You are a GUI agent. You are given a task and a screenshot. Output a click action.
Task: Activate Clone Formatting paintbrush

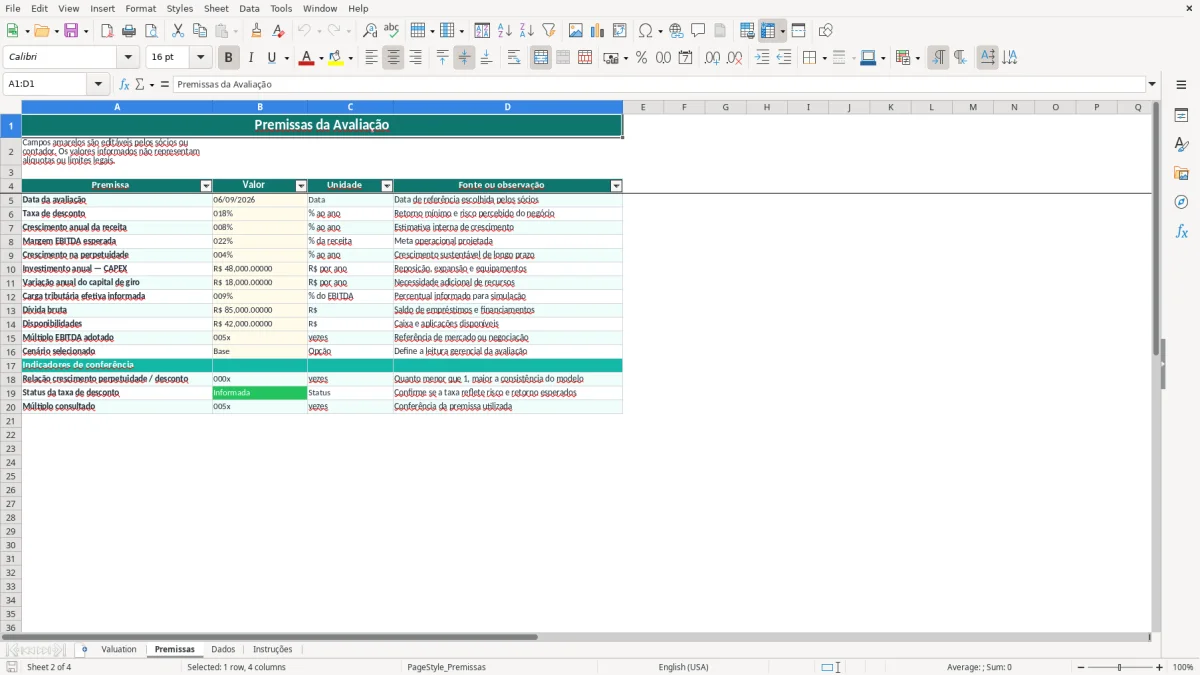tap(257, 31)
